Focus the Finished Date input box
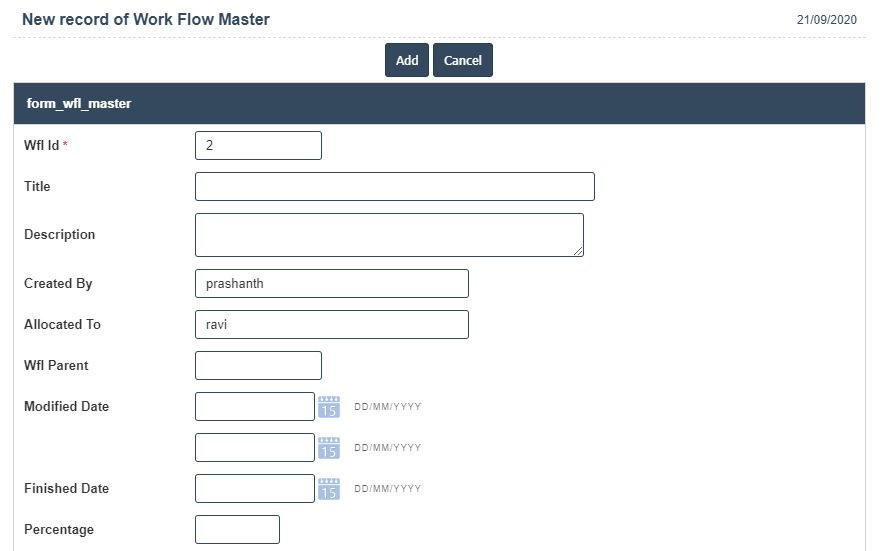 coord(254,489)
